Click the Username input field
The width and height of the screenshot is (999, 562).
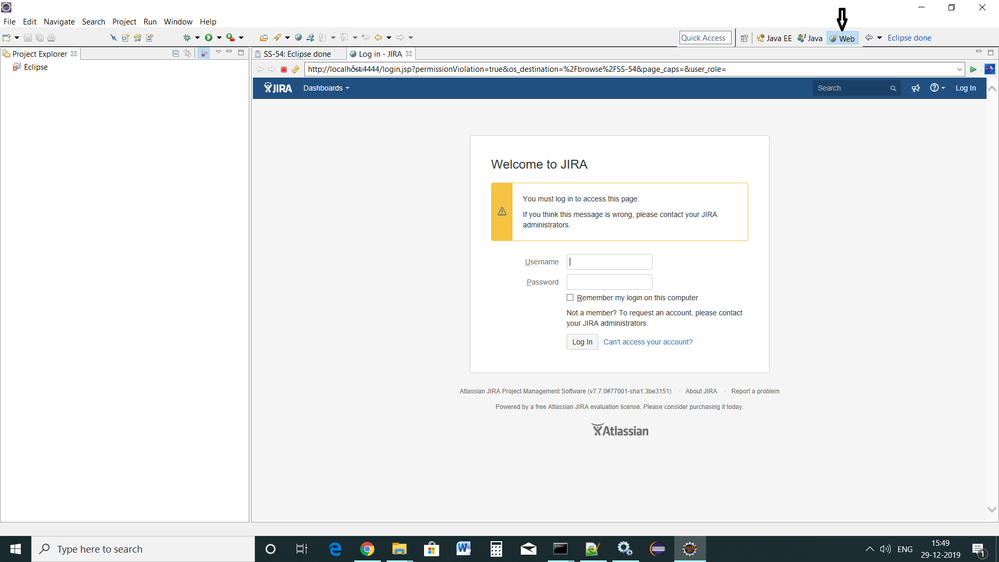[x=609, y=261]
